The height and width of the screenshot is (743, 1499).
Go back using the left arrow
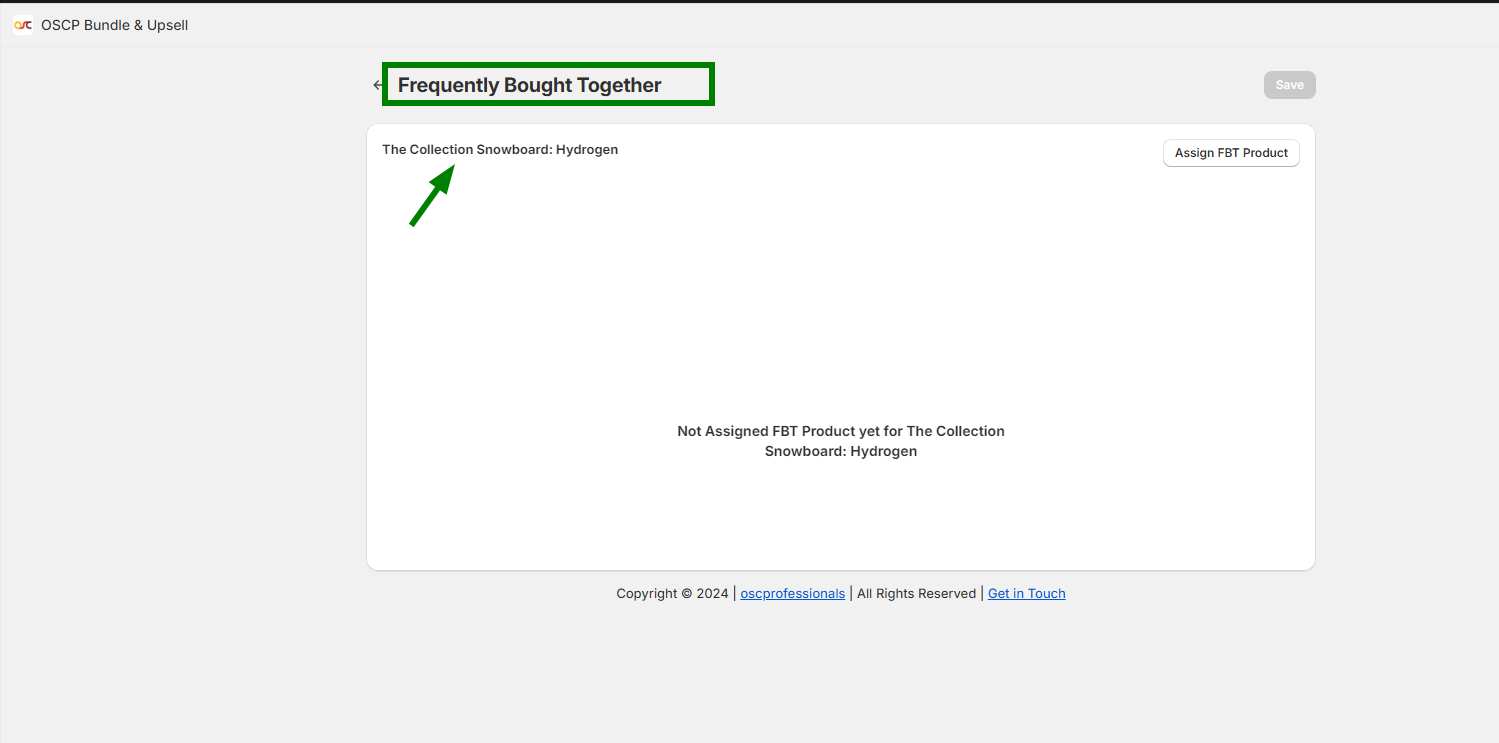coord(376,85)
